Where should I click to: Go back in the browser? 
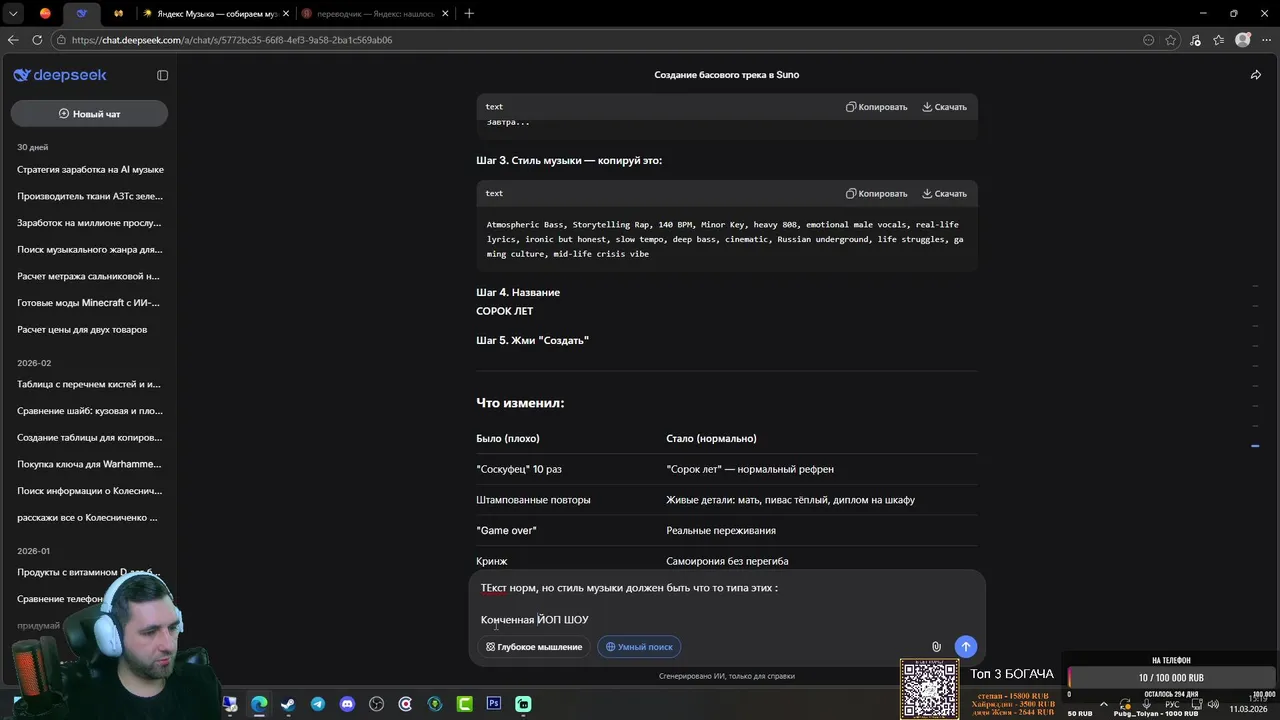[x=13, y=40]
